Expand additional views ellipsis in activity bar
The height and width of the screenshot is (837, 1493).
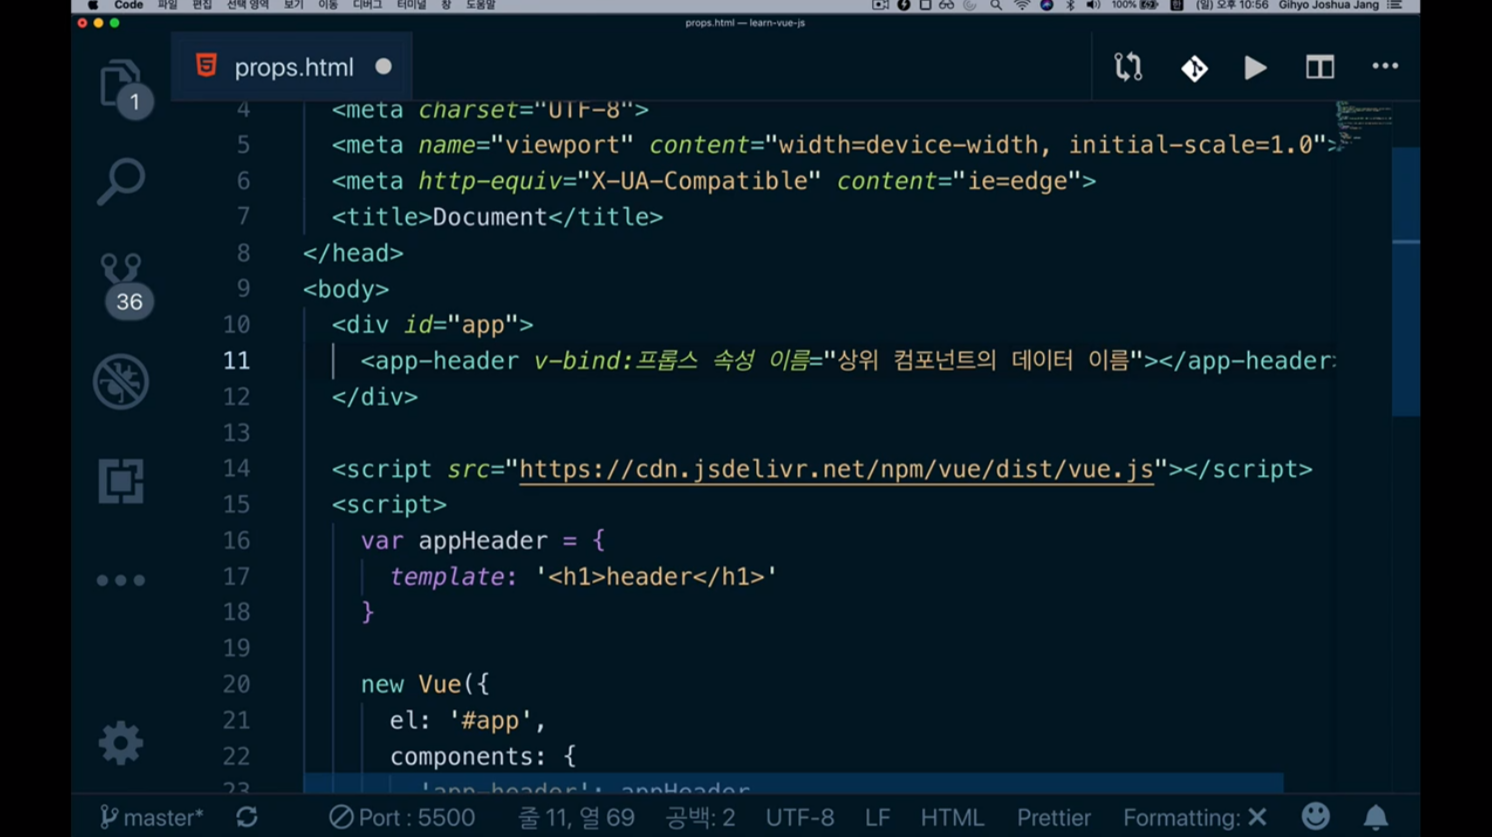[x=120, y=580]
